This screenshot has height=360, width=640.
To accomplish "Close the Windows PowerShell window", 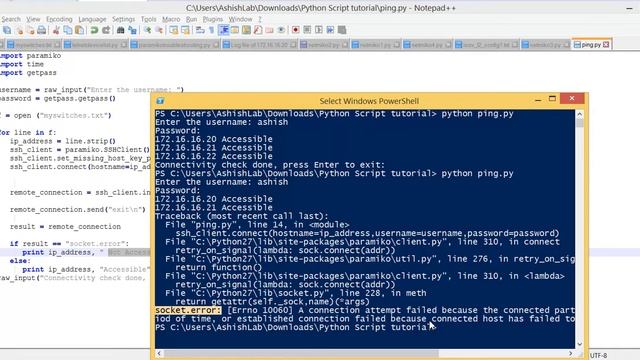I will click(x=572, y=98).
